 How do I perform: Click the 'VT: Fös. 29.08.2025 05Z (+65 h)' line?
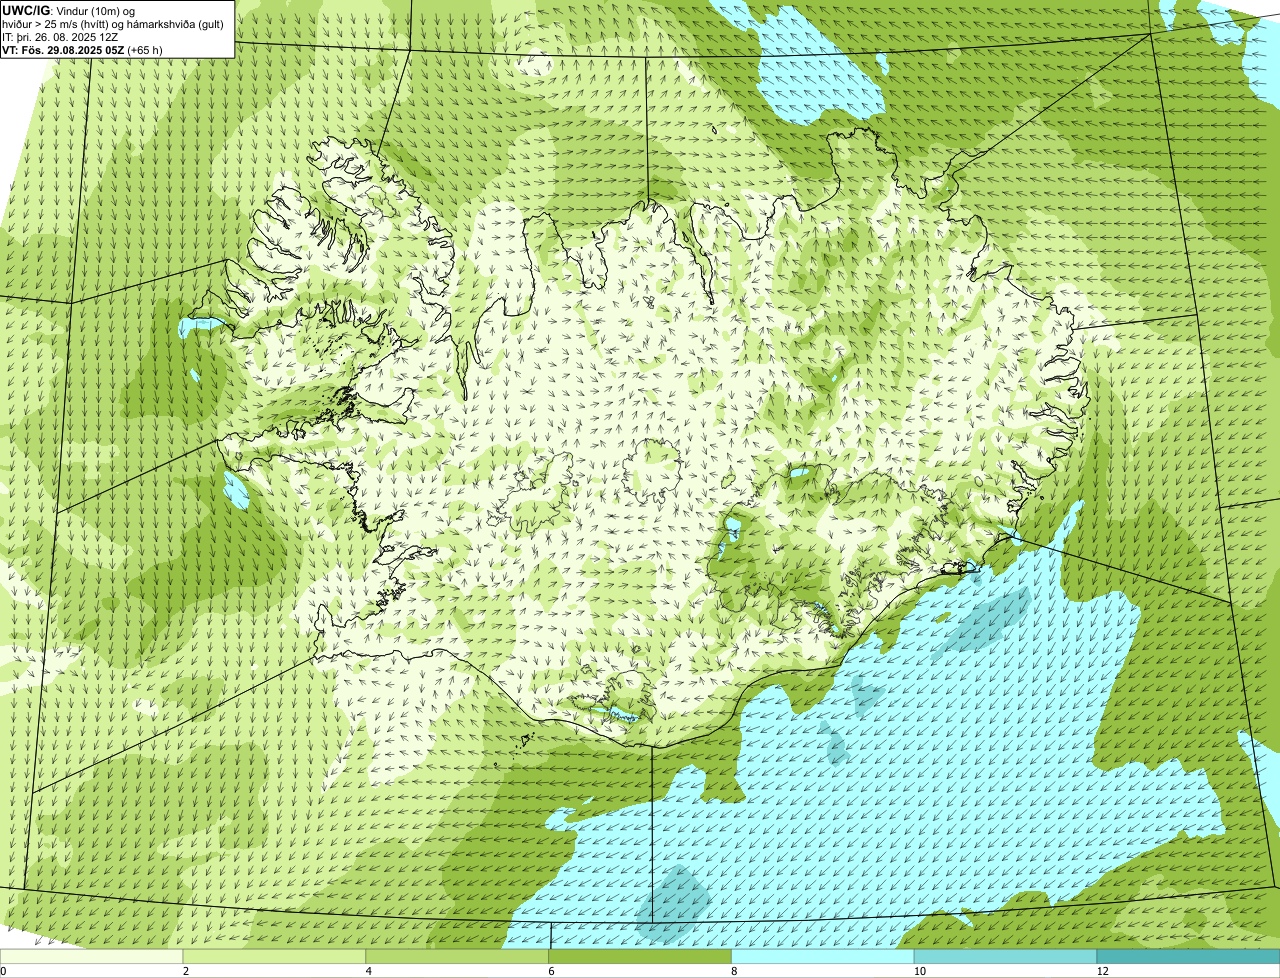82,49
